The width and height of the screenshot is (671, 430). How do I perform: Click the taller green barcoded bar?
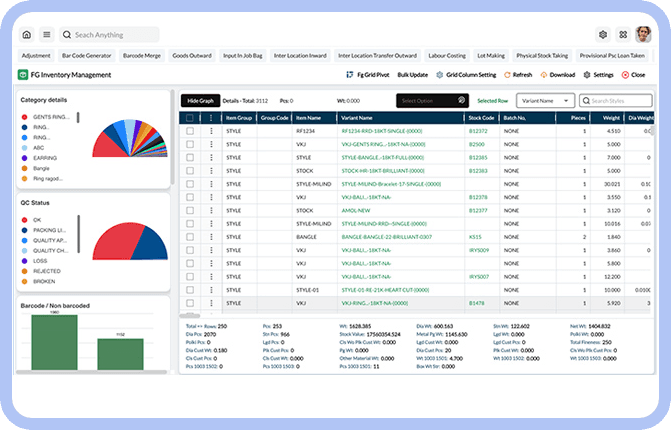[x=54, y=342]
